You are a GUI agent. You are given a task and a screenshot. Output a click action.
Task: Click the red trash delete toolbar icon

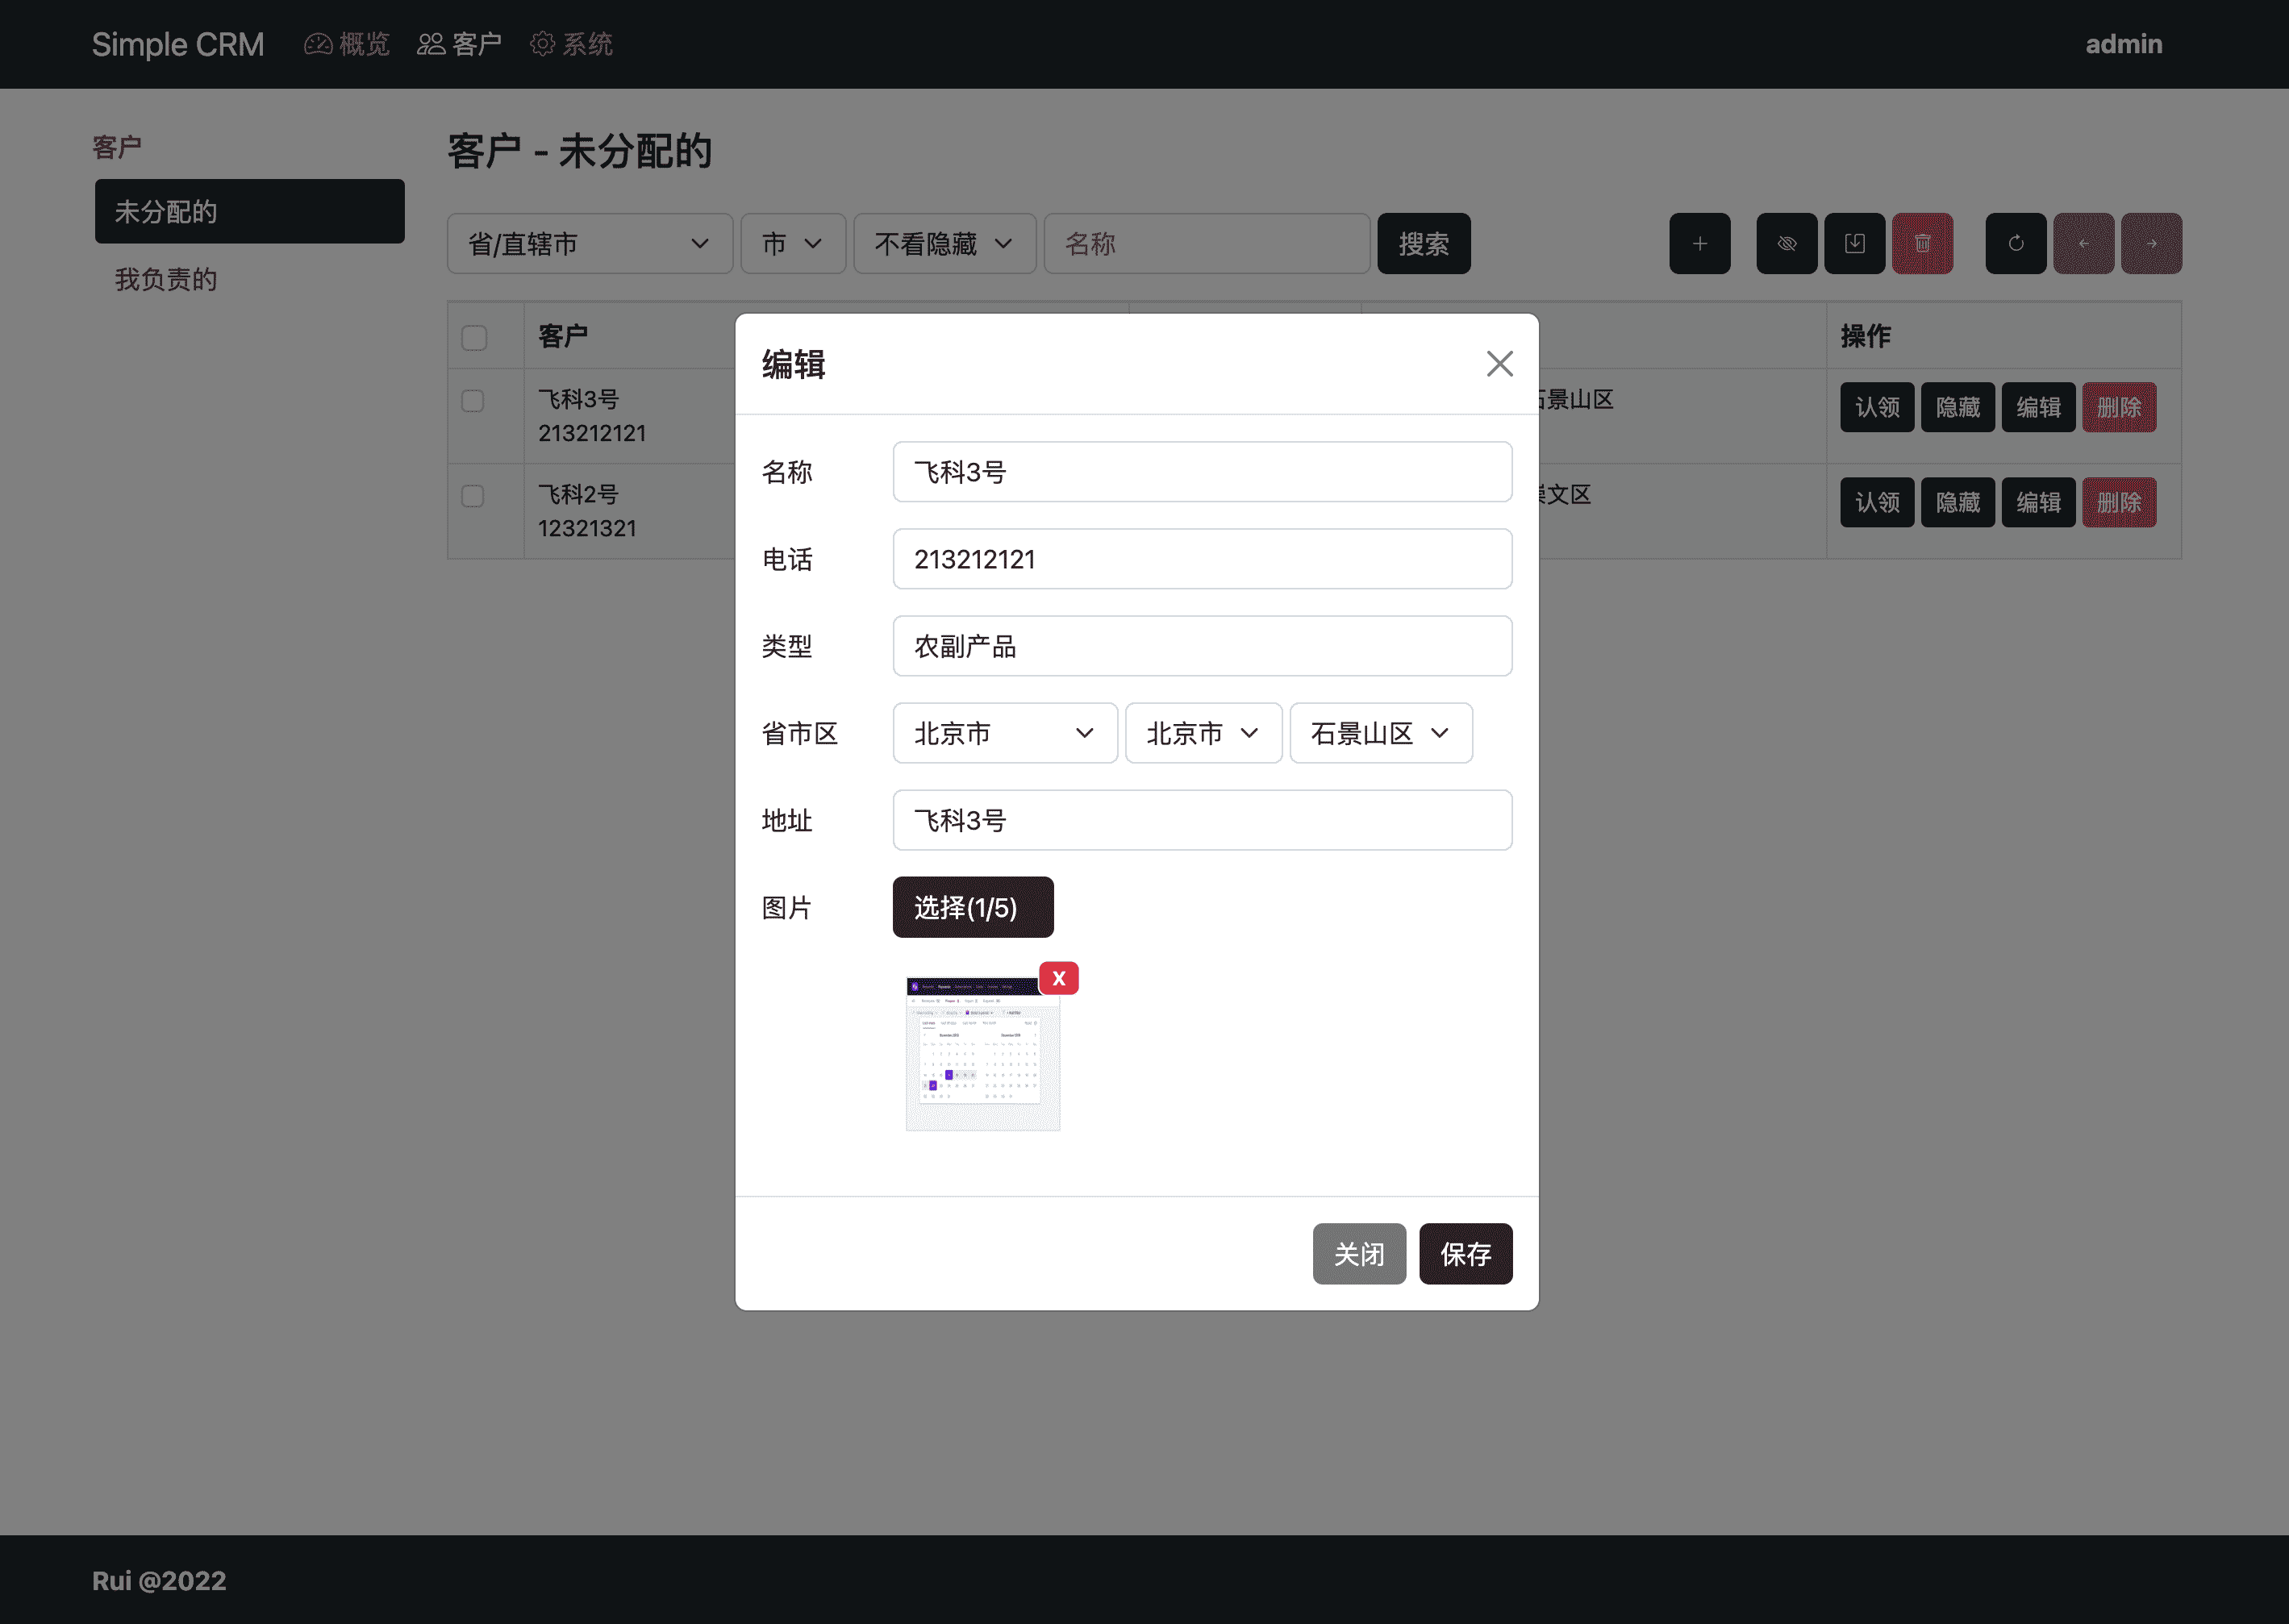1922,243
